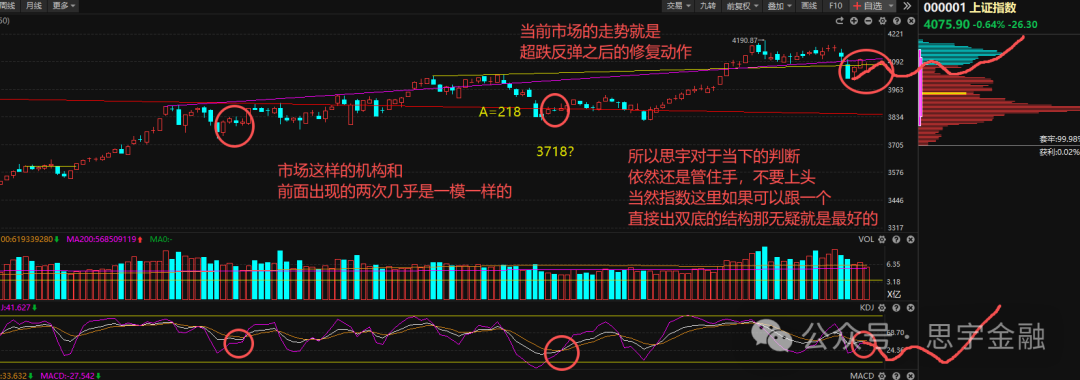Expand the double-chevron toolbar overflow

coord(907,6)
